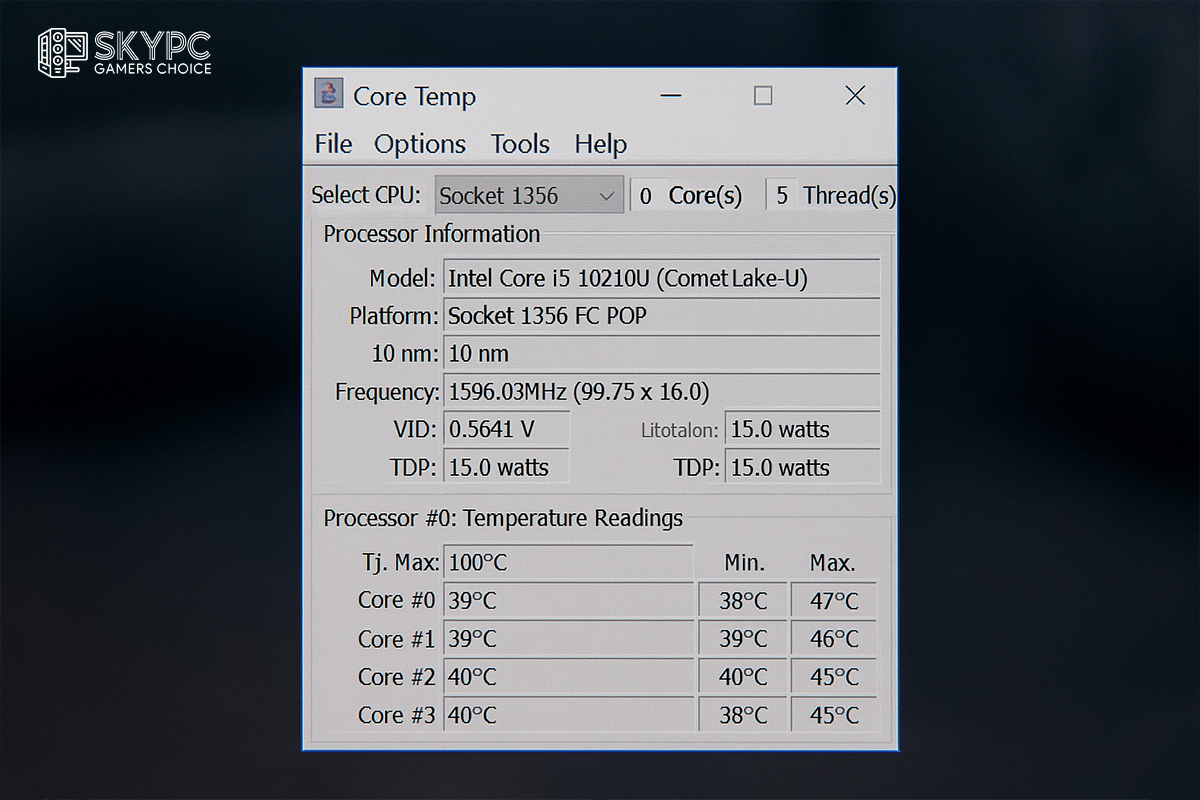Viewport: 1200px width, 800px height.
Task: Click the core count box showing 0
Action: 645,195
